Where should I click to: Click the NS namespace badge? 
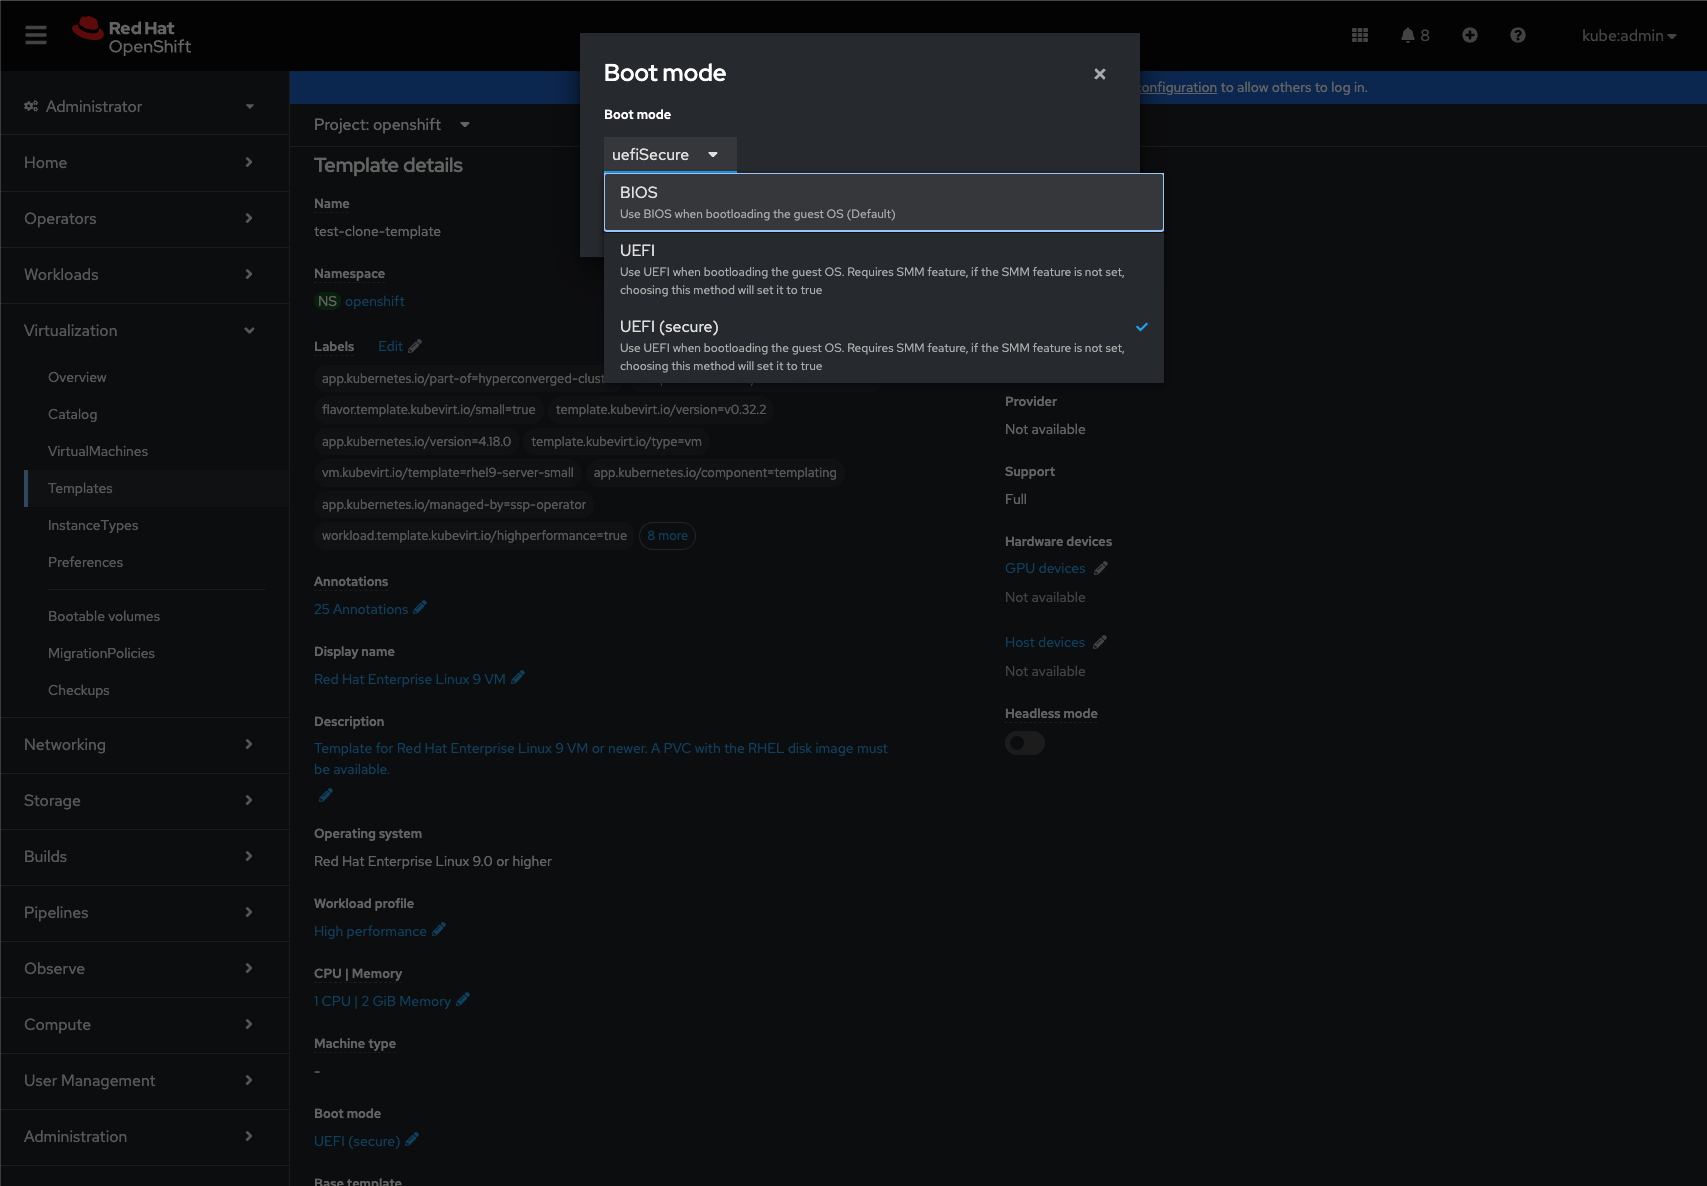(x=327, y=301)
